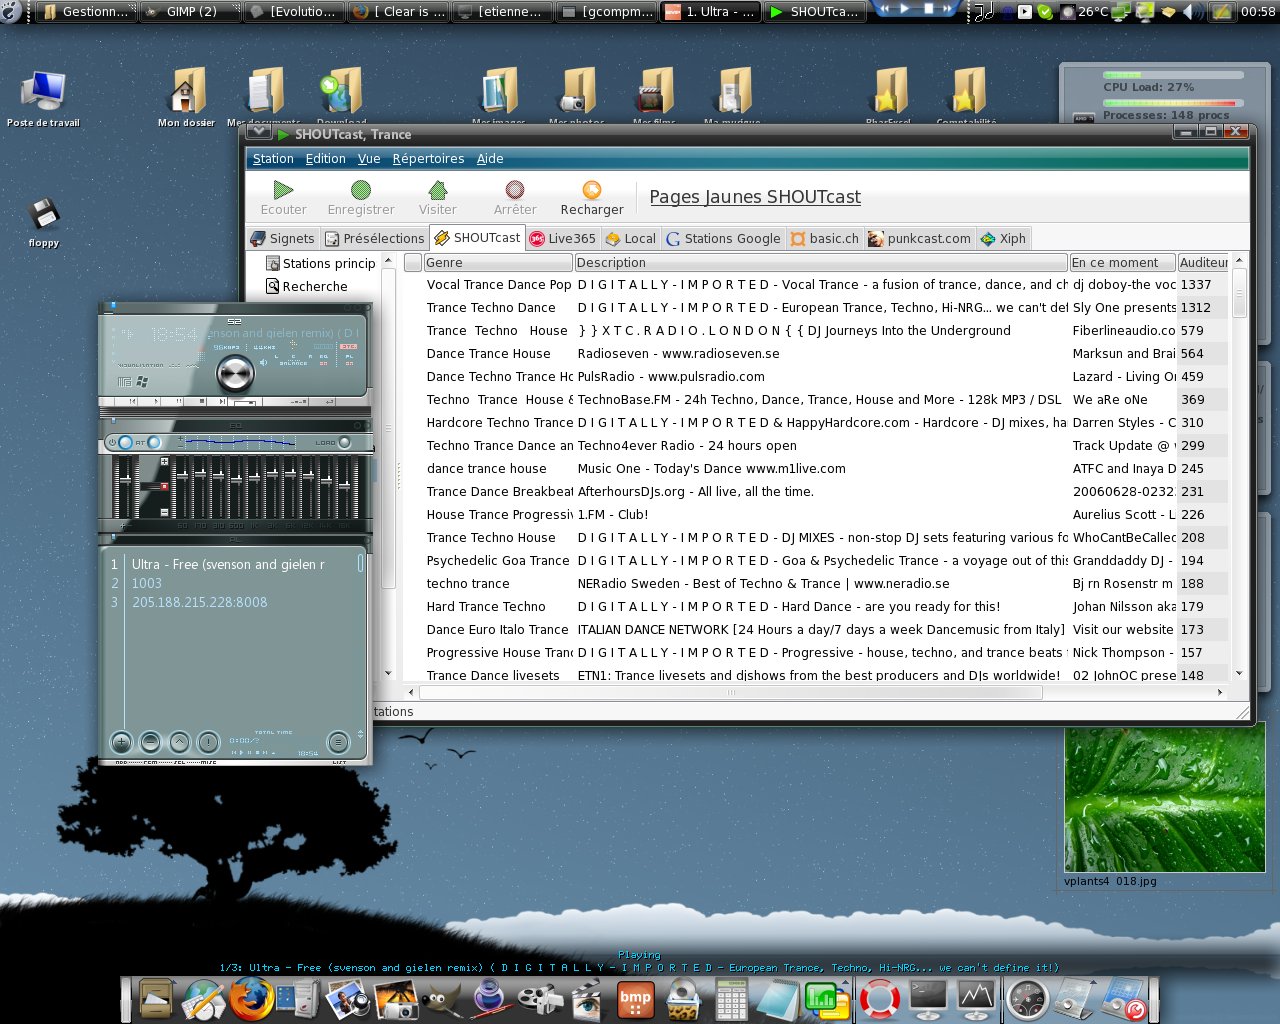Sort by En ce moment column header
The image size is (1280, 1024).
[x=1122, y=262]
